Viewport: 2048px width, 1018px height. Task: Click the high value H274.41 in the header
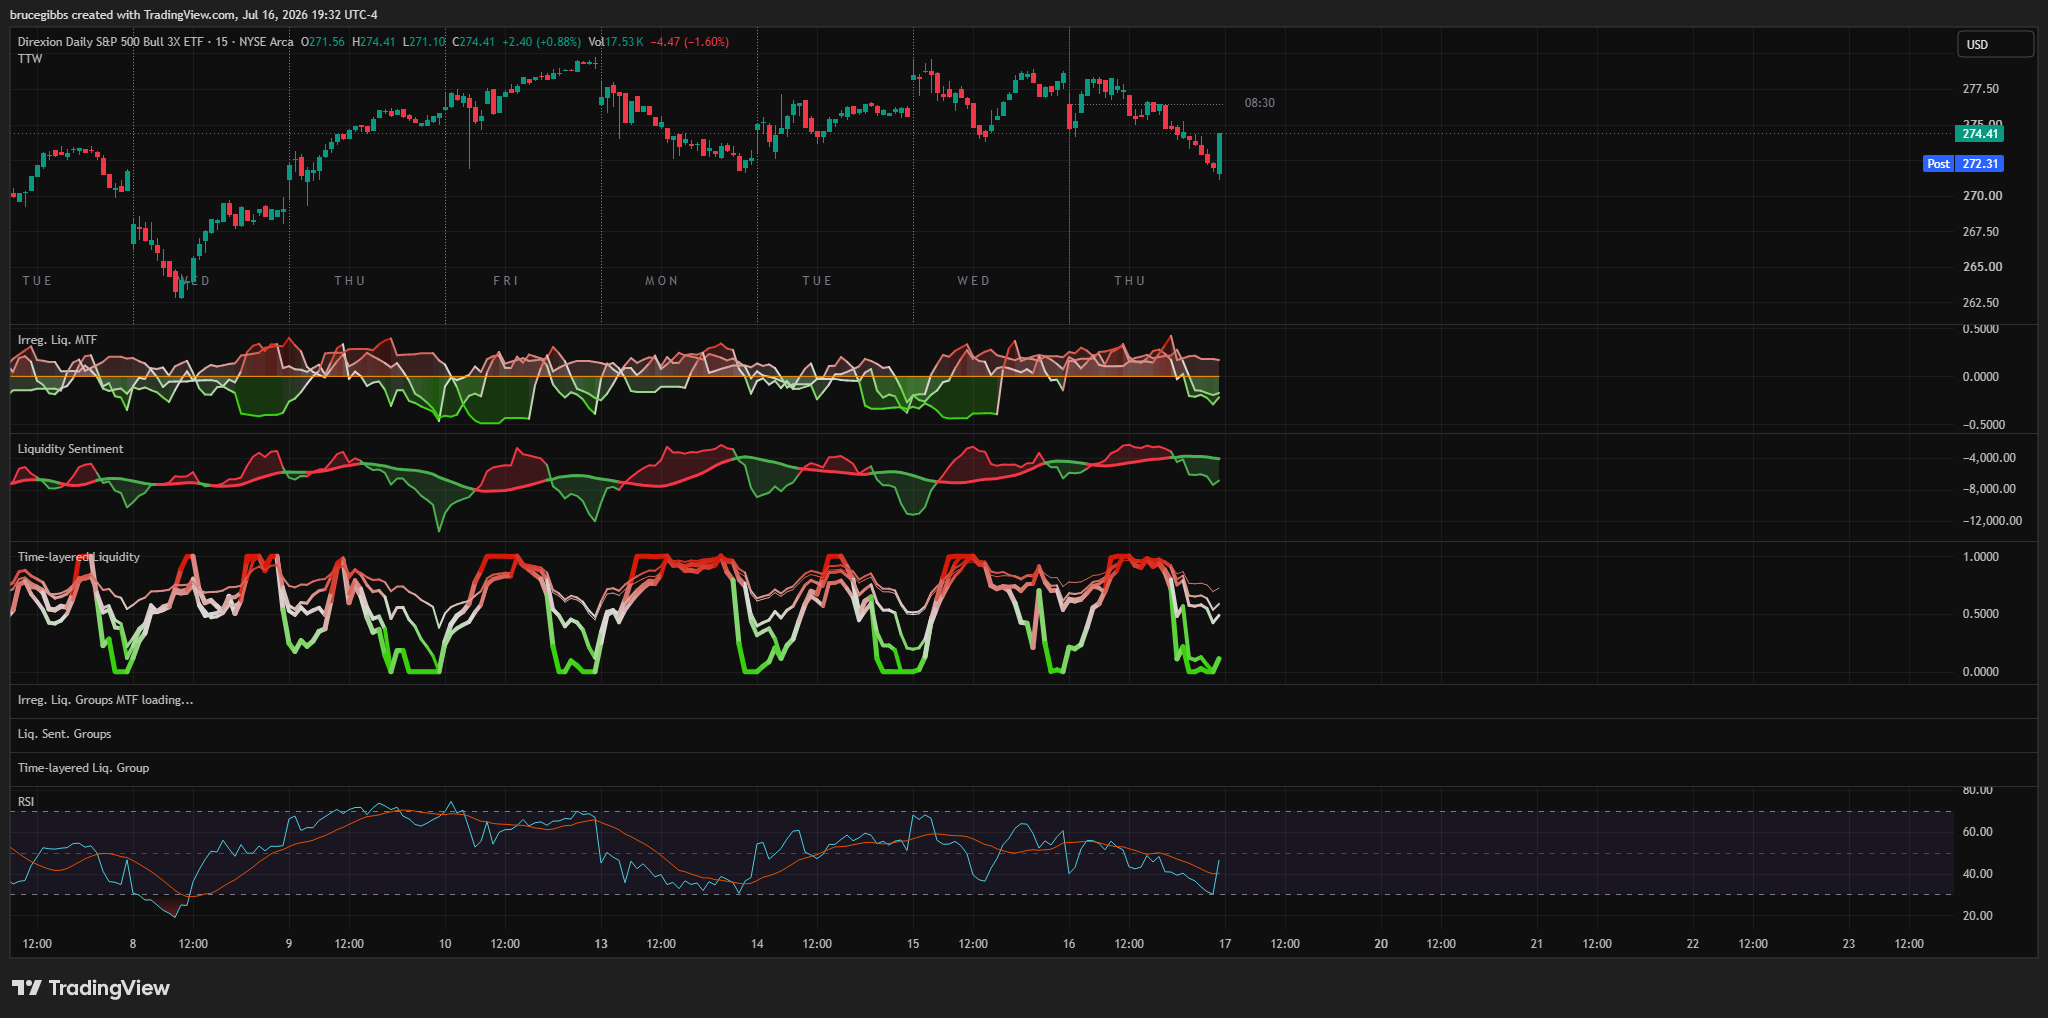(374, 42)
